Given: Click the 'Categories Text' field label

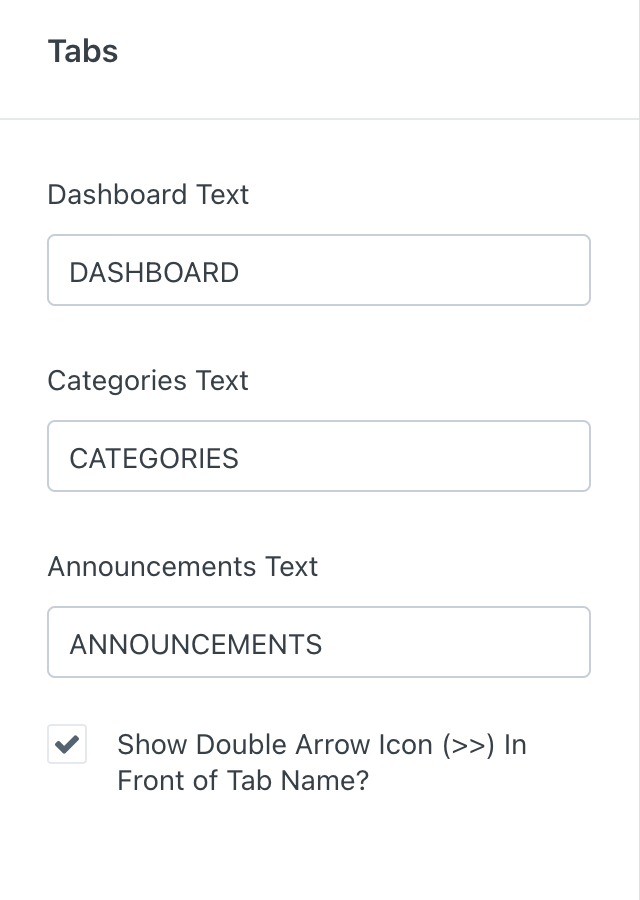Looking at the screenshot, I should click(148, 380).
